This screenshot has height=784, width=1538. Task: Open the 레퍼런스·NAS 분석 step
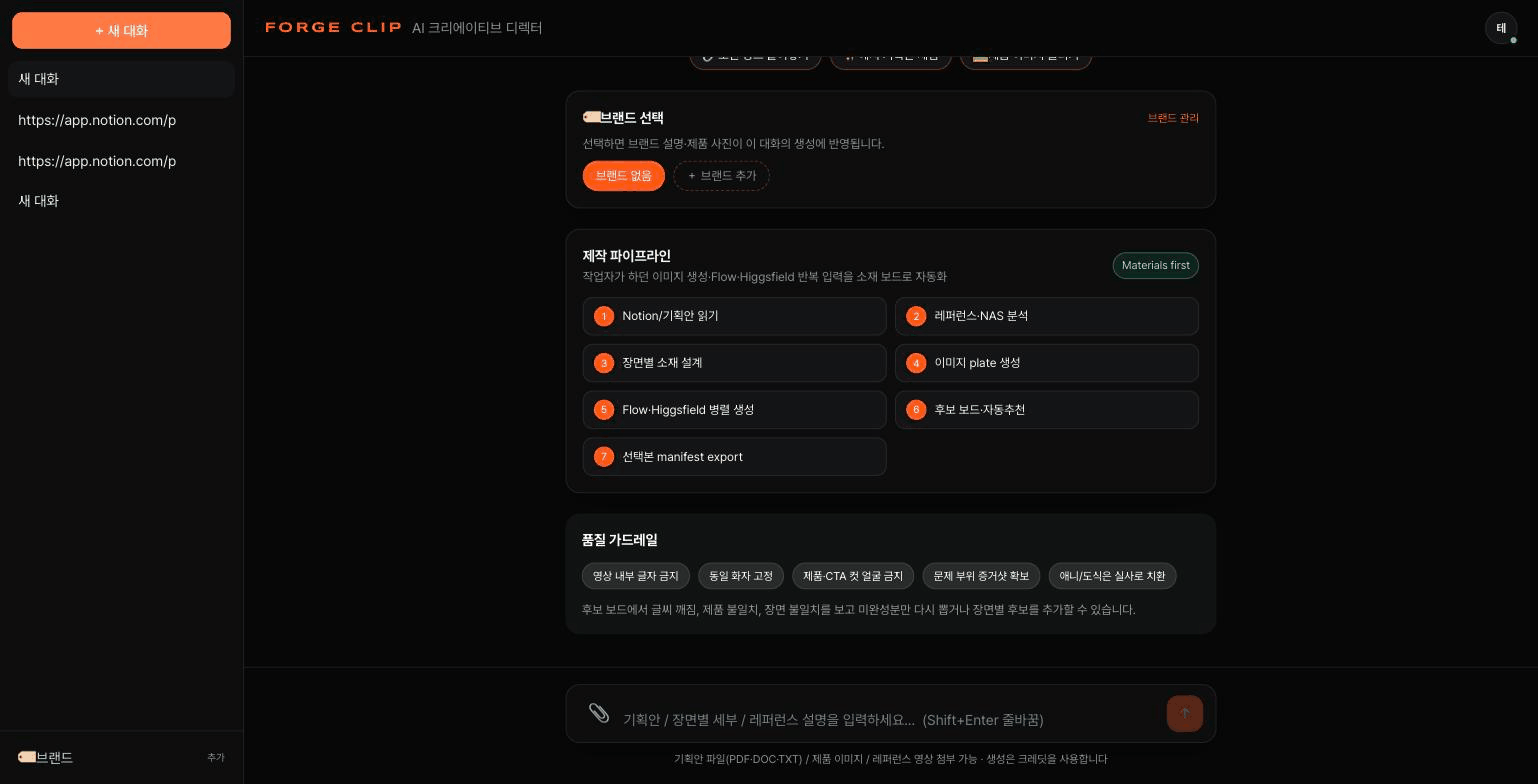1047,316
